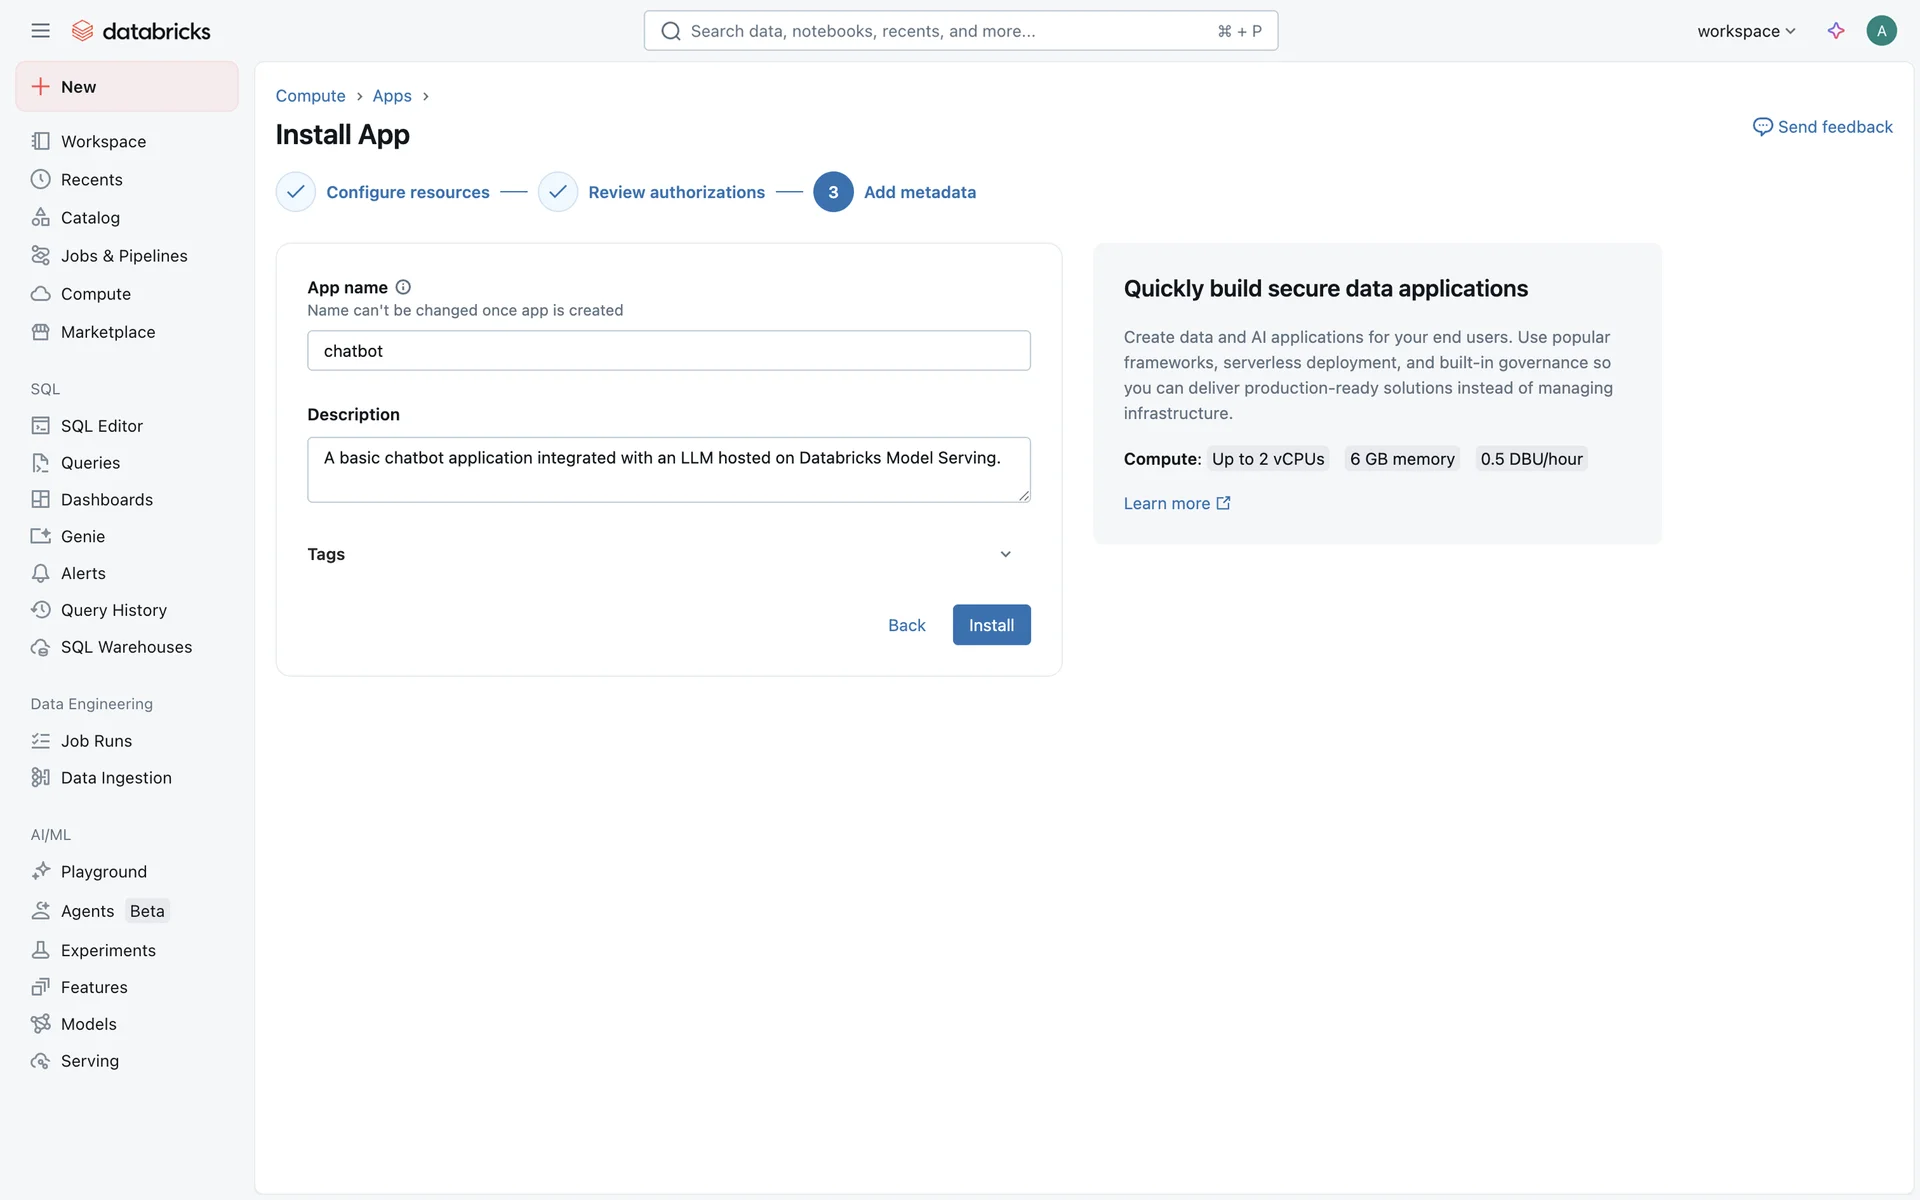1920x1200 pixels.
Task: Focus the global search bar
Action: pos(960,31)
